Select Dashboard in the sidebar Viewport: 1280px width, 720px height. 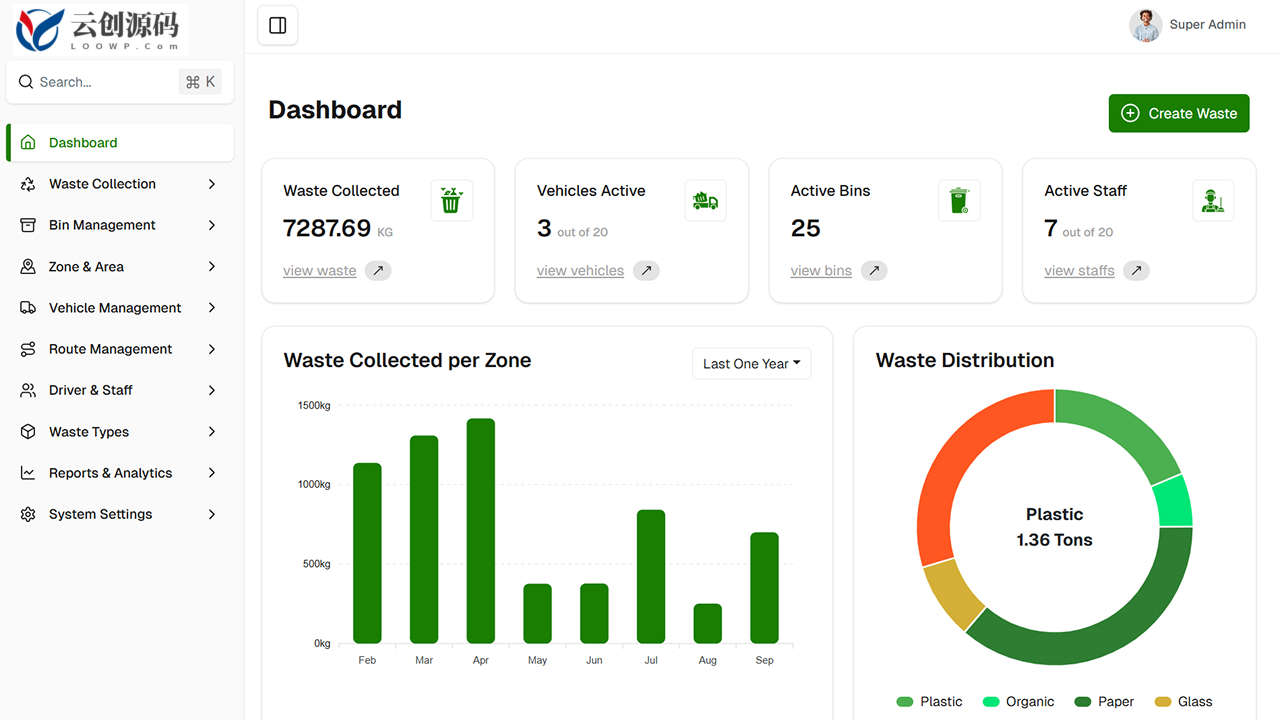tap(120, 143)
